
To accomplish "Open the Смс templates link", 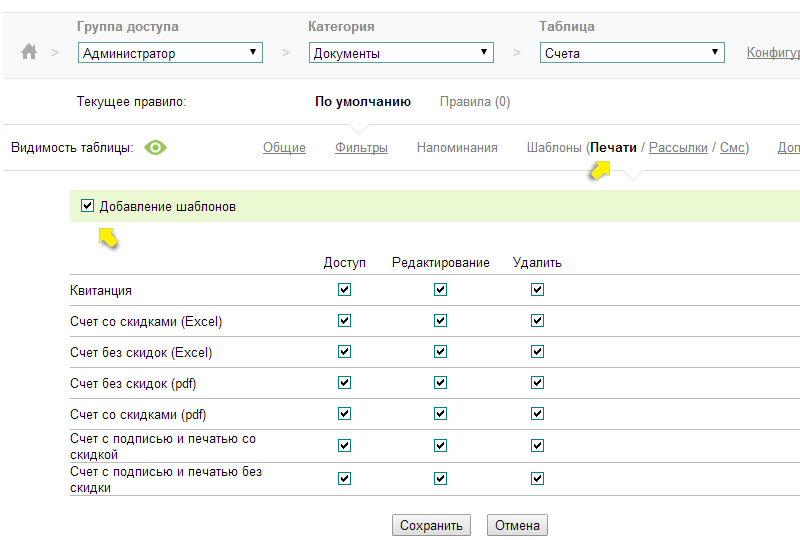I will coord(732,148).
